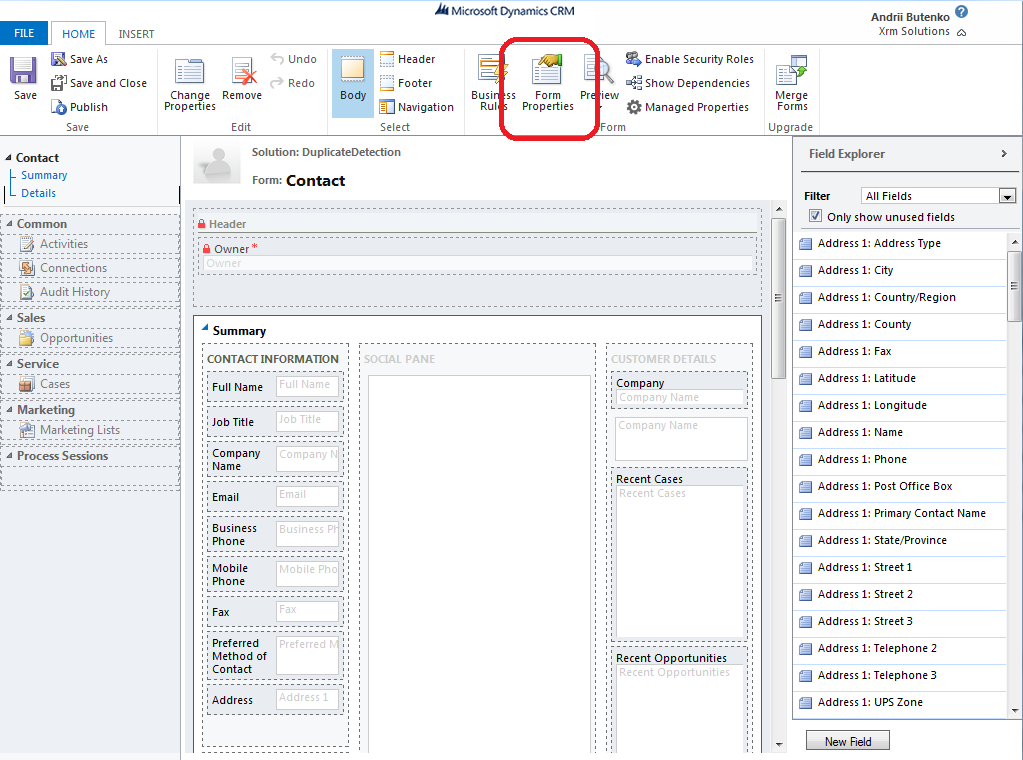Click Enable Security Roles
Screen dimensions: 1023x760
[690, 59]
